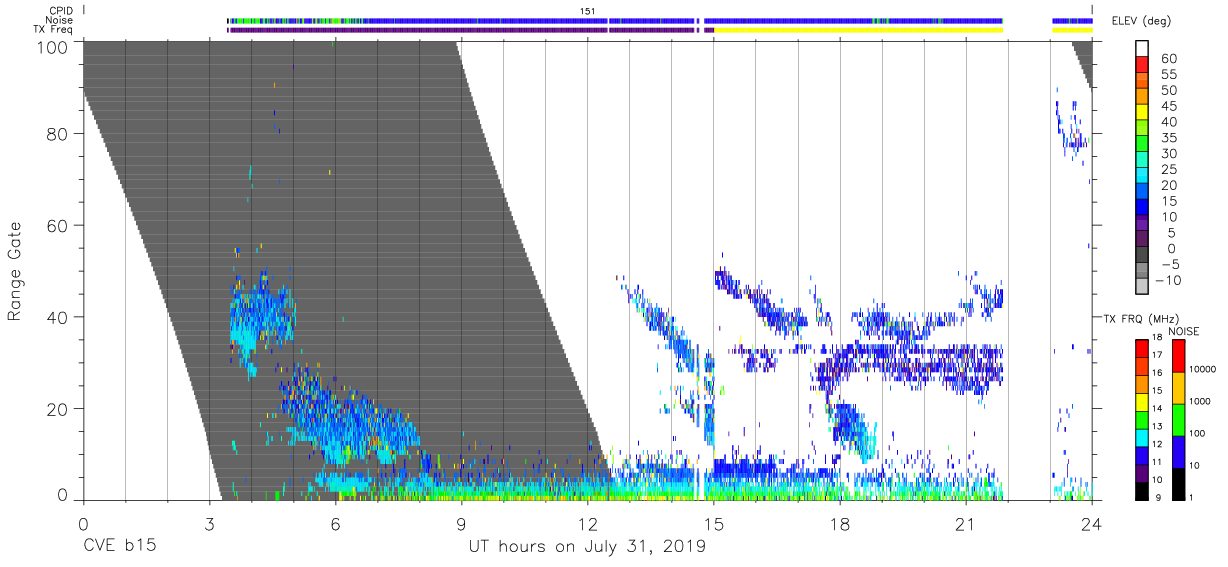Click the CPID label

click(x=62, y=11)
